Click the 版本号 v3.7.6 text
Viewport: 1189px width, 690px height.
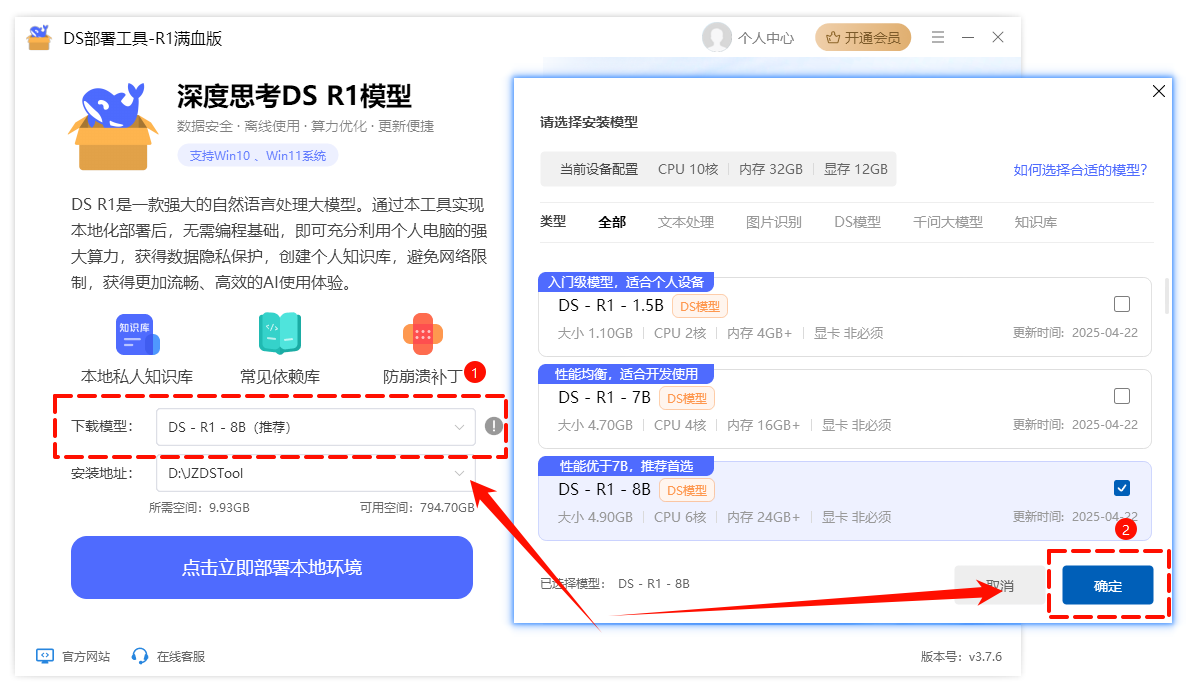pyautogui.click(x=962, y=657)
